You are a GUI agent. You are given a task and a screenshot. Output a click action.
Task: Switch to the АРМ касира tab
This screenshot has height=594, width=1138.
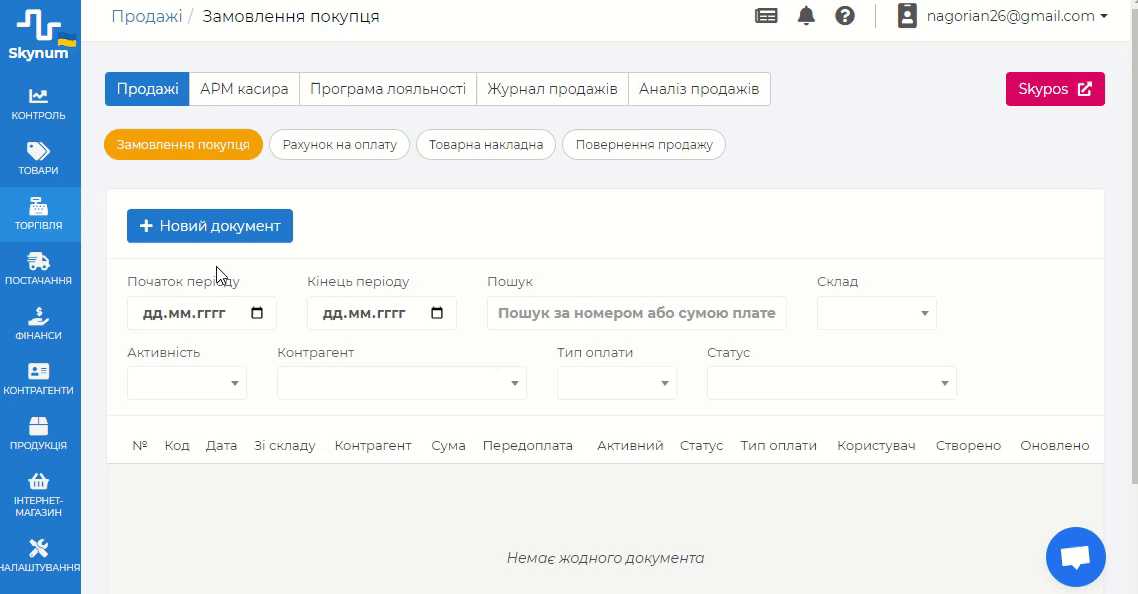pos(244,89)
